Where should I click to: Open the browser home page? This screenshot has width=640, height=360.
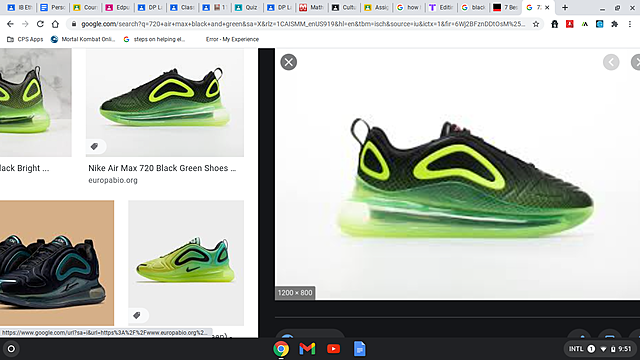coord(55,24)
